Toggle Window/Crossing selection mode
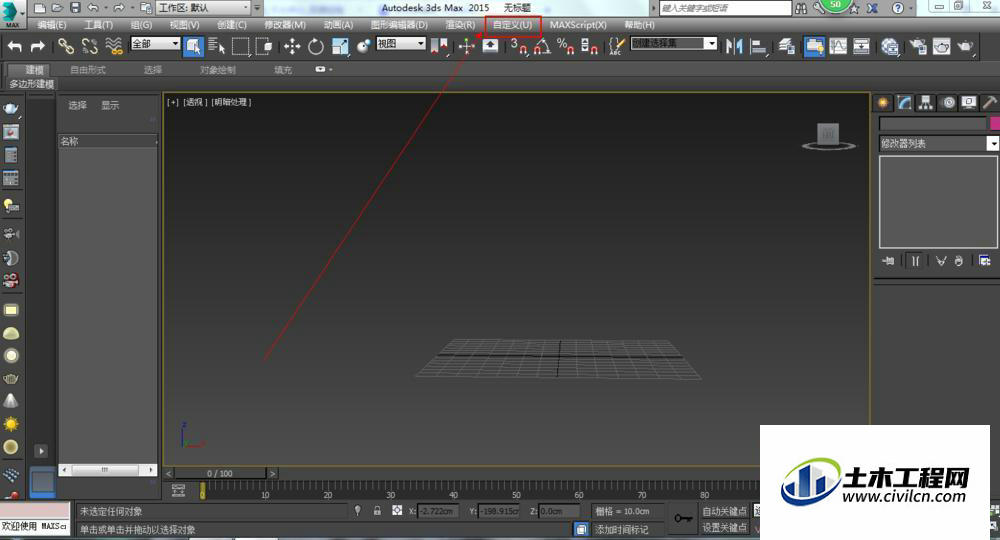This screenshot has width=1000, height=540. point(263,46)
